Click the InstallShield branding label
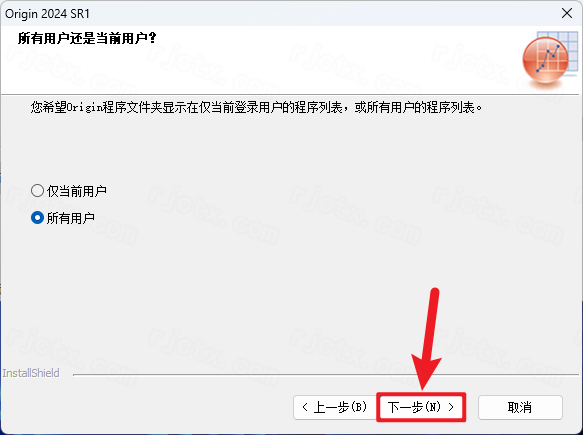583x435 pixels. [31, 373]
